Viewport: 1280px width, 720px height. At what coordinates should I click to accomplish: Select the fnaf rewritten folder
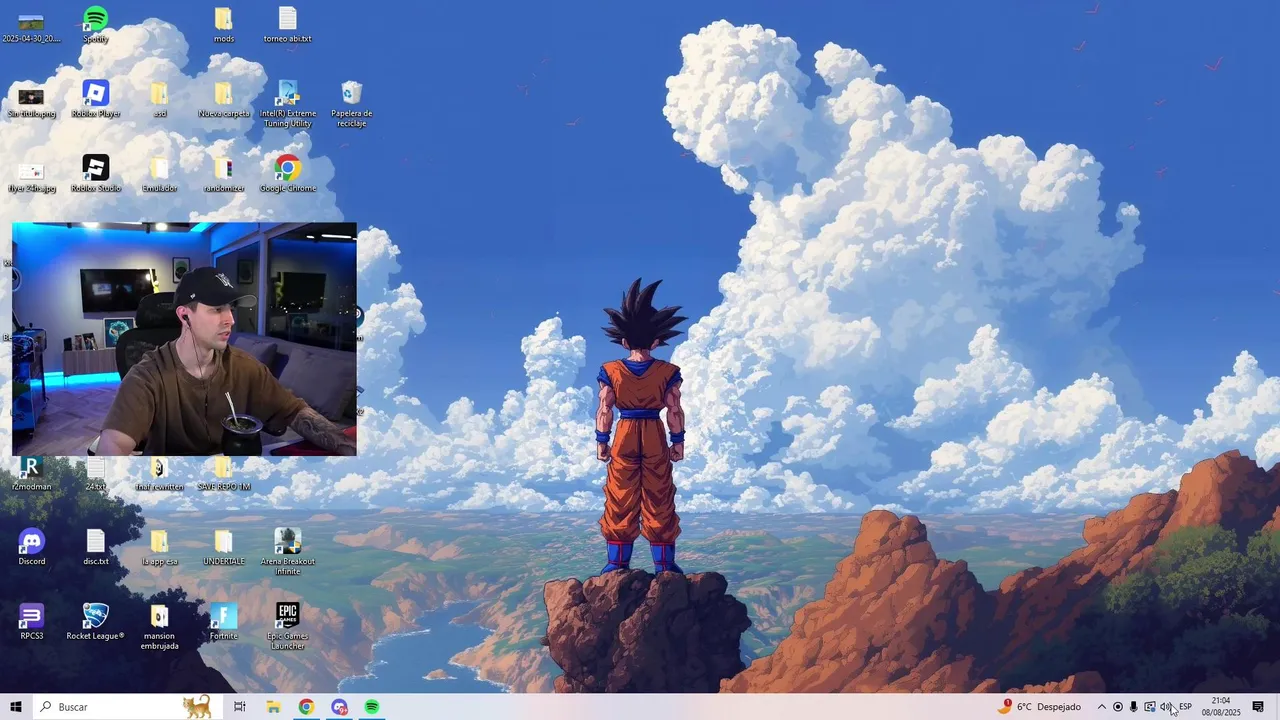tap(159, 474)
